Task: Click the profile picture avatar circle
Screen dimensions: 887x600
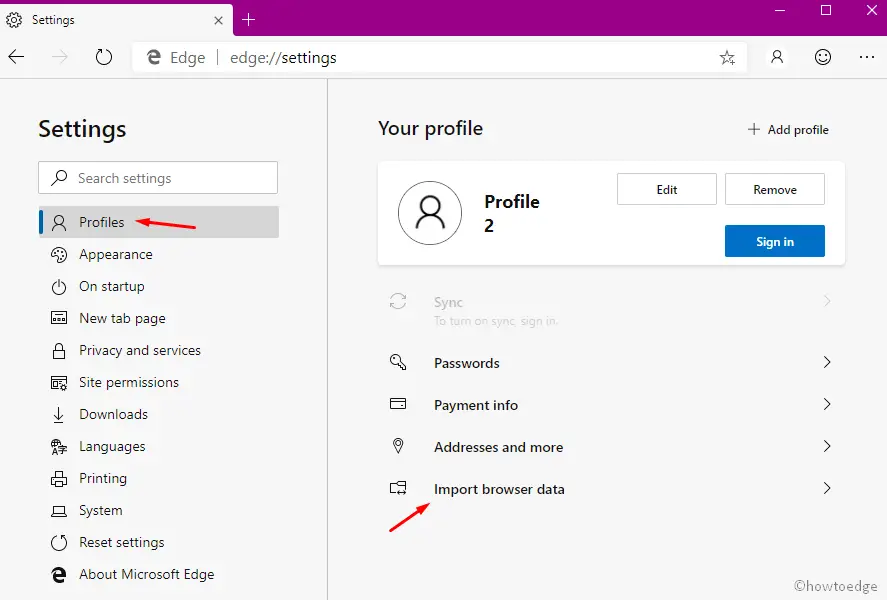Action: [x=430, y=213]
